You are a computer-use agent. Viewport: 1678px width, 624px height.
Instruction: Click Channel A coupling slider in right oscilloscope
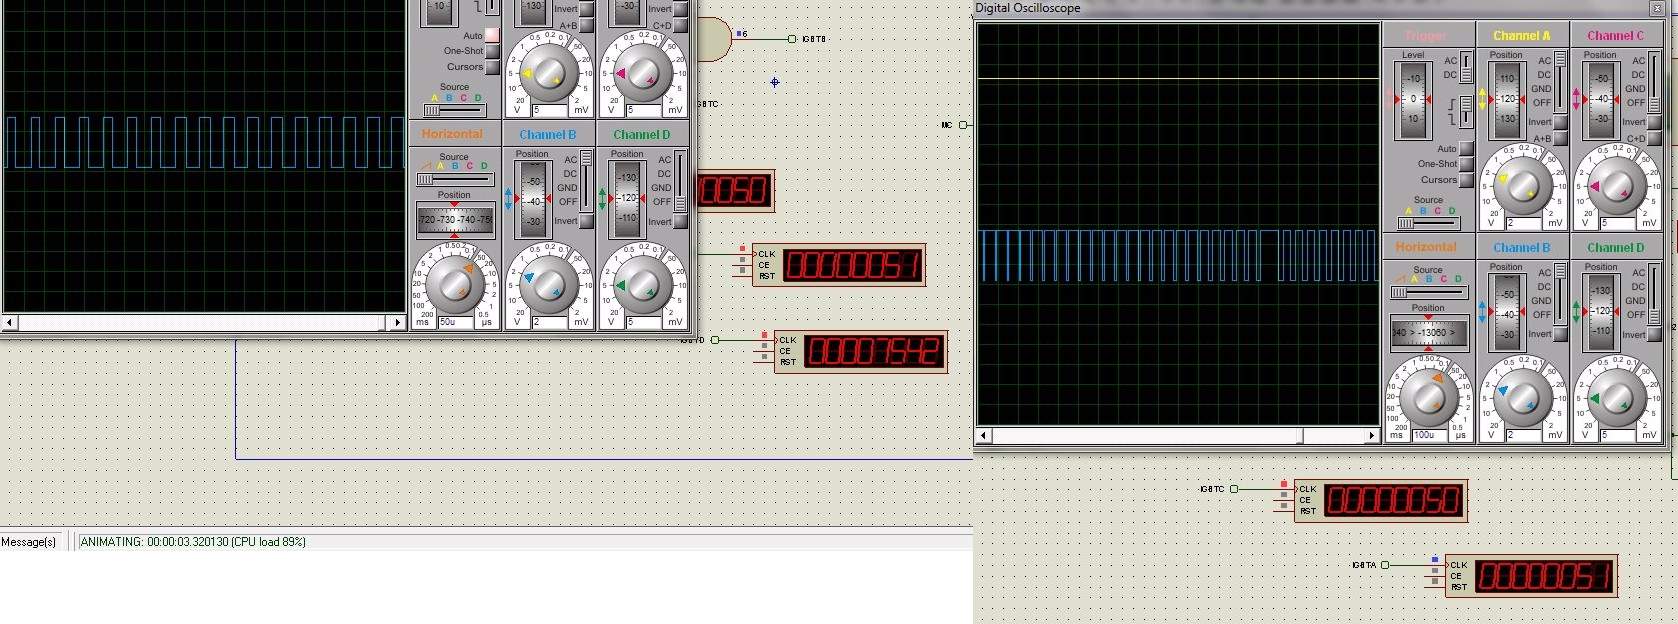1560,81
